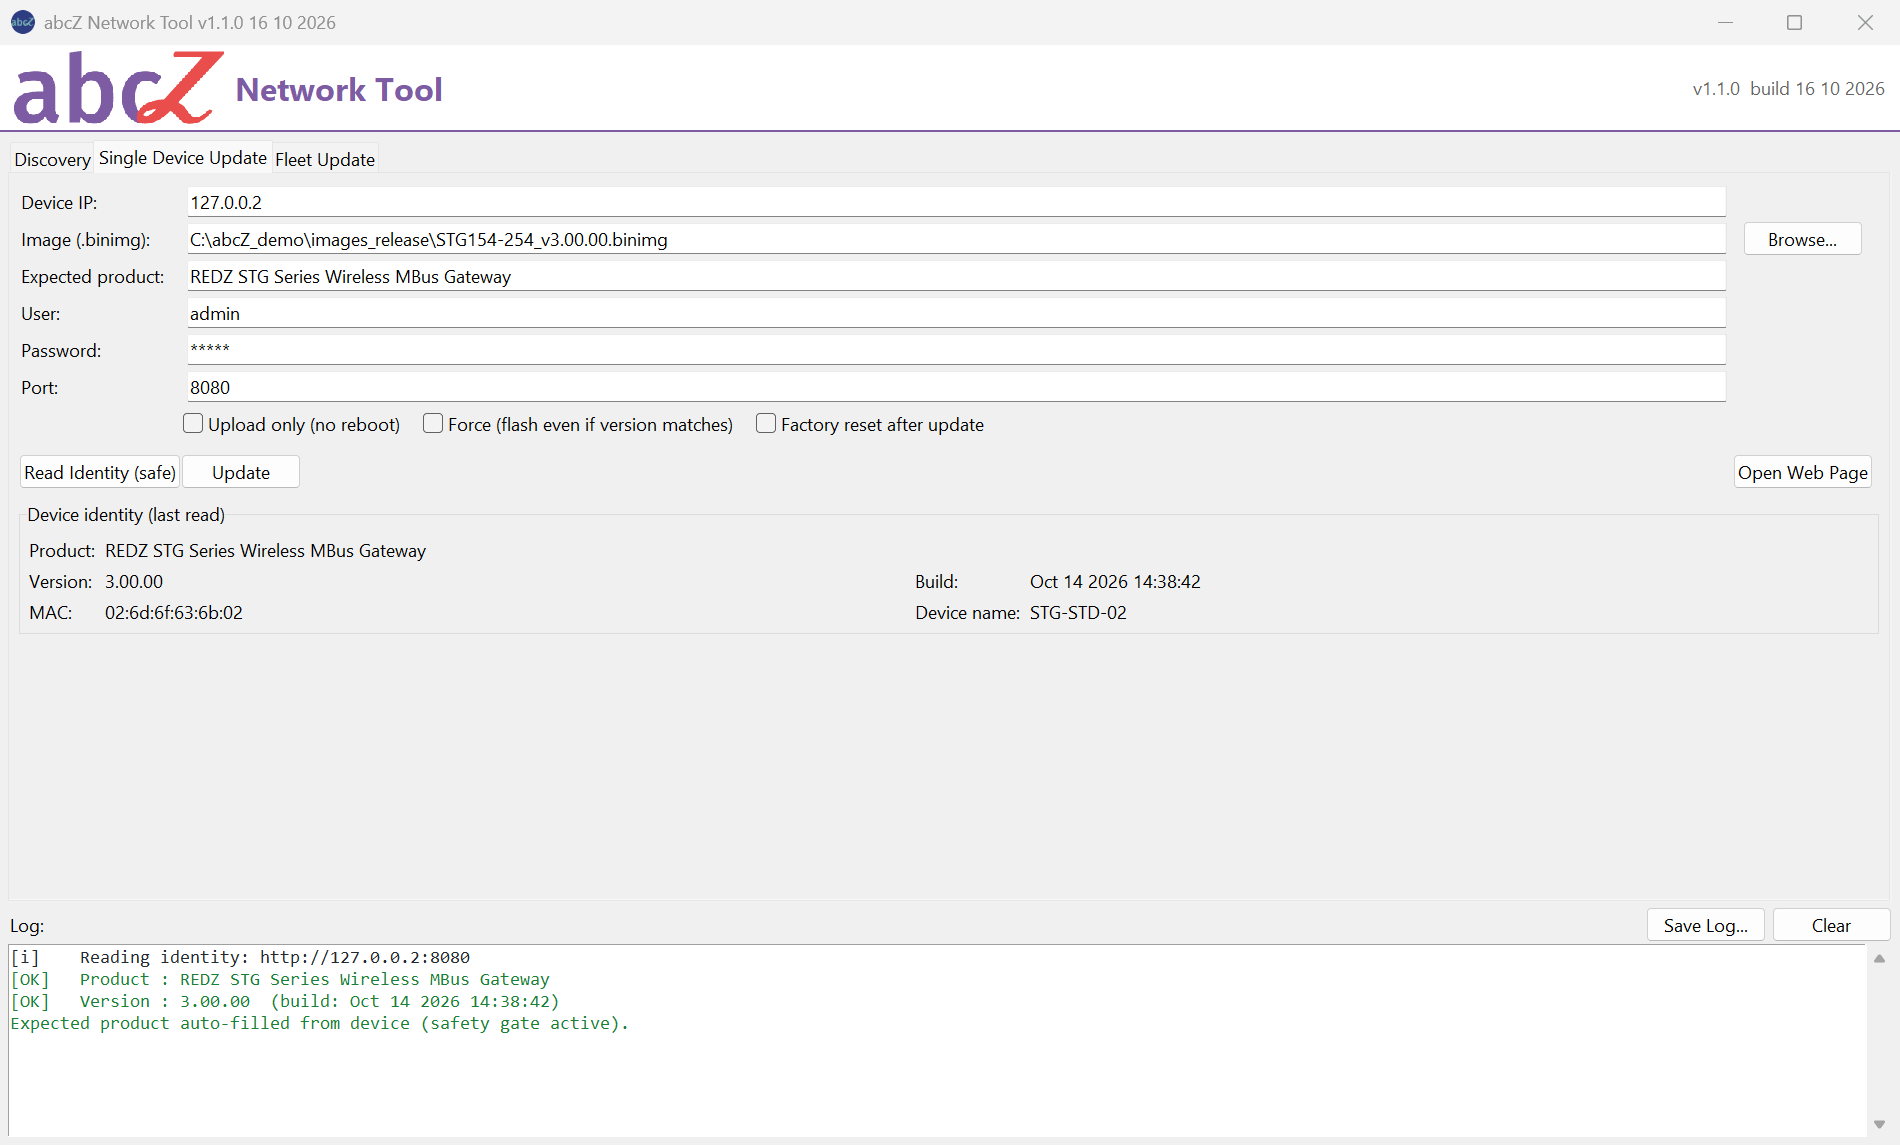The image size is (1900, 1145).
Task: Focus the Password field
Action: tap(956, 350)
